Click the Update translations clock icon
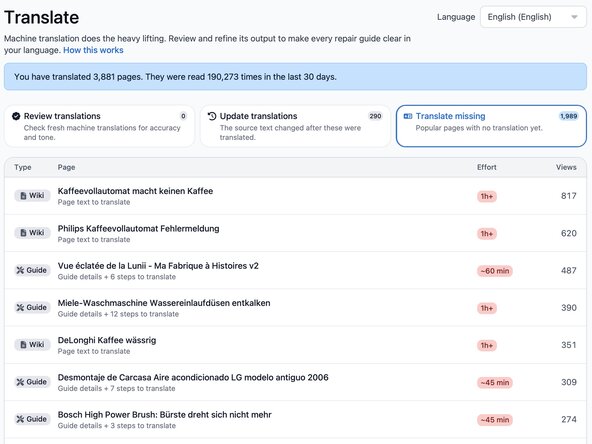Image resolution: width=592 pixels, height=444 pixels. pyautogui.click(x=212, y=116)
